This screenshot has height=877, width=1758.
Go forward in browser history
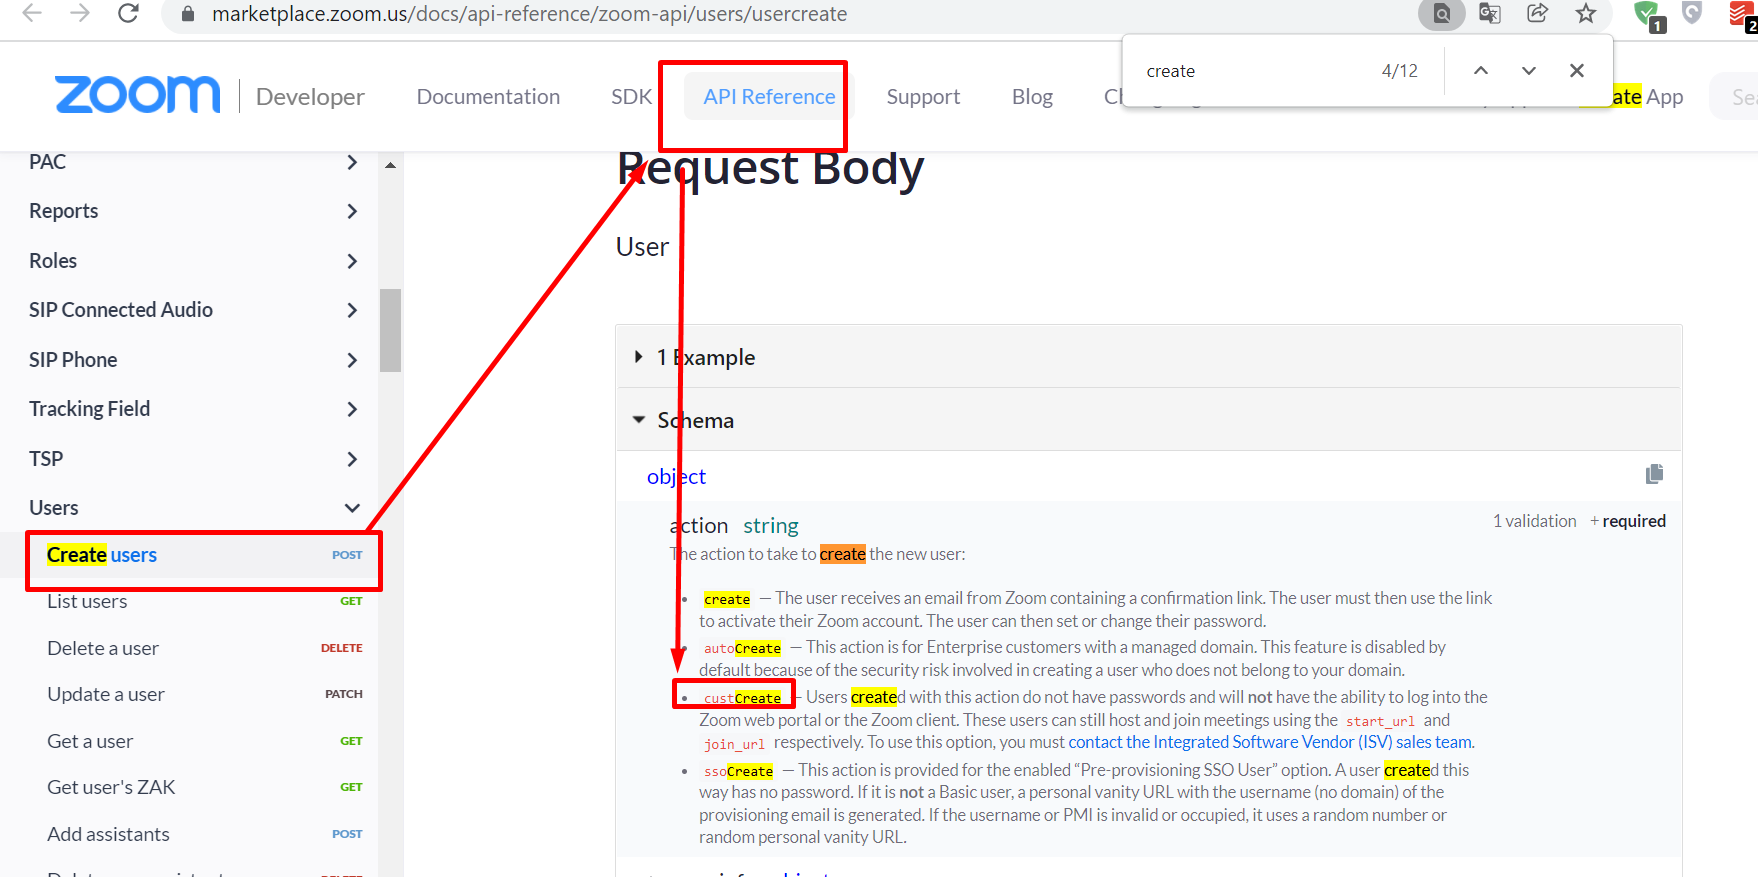click(80, 13)
